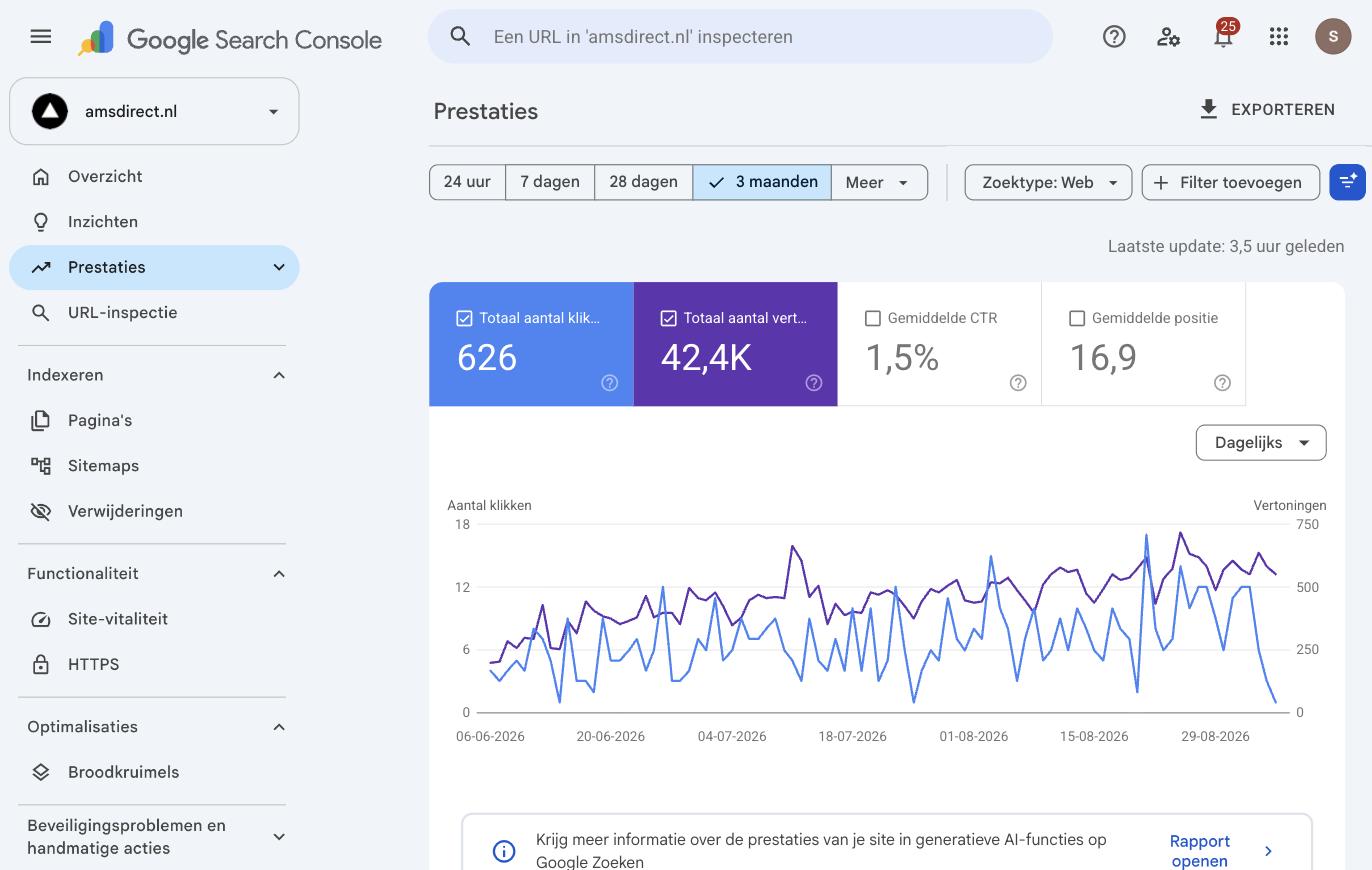Click the Overzicht home icon
This screenshot has height=870, width=1372.
41,177
